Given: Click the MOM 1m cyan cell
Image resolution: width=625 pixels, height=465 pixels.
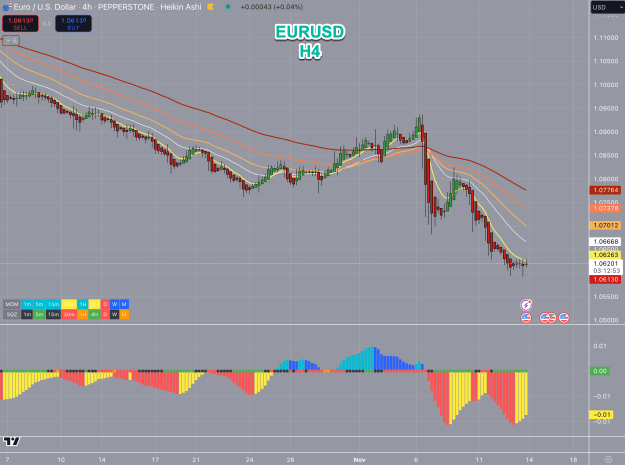Looking at the screenshot, I should pyautogui.click(x=27, y=304).
